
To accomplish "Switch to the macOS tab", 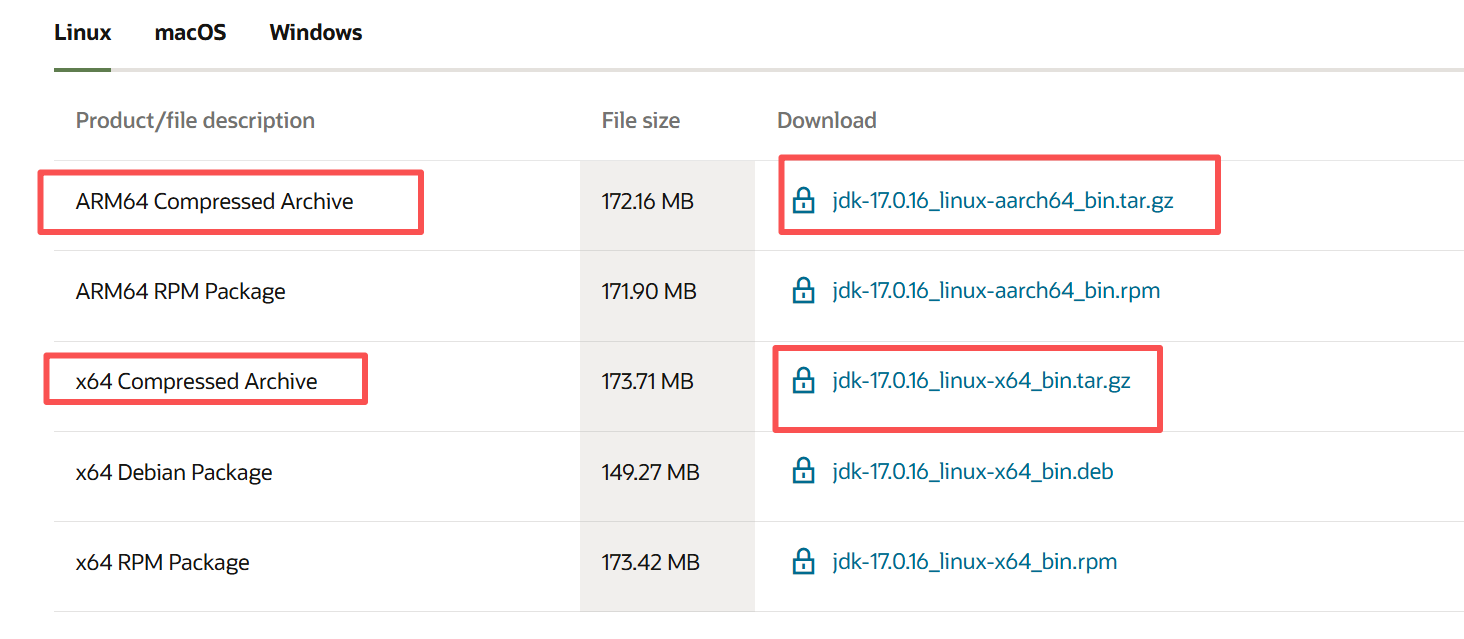I will point(190,33).
